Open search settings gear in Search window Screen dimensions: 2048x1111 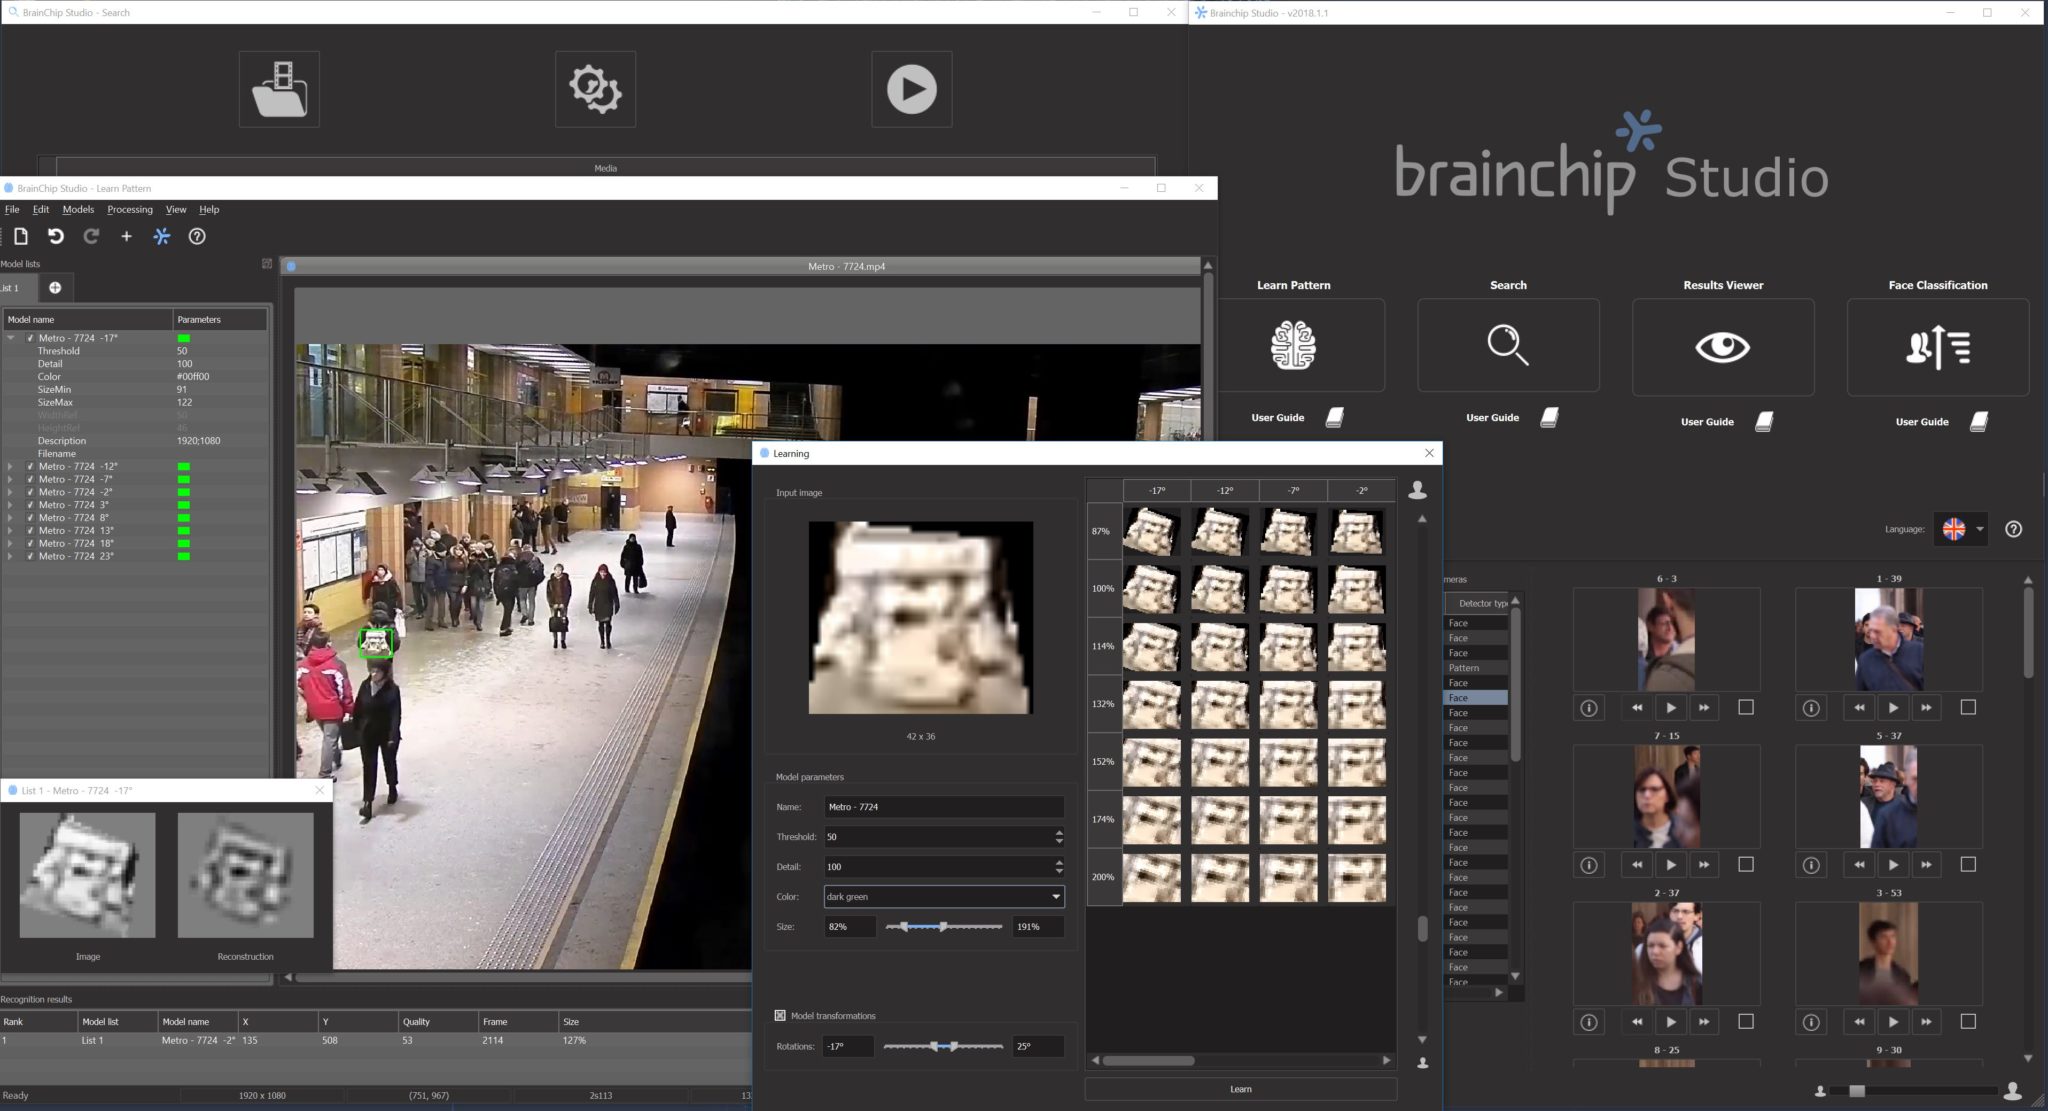(x=595, y=89)
